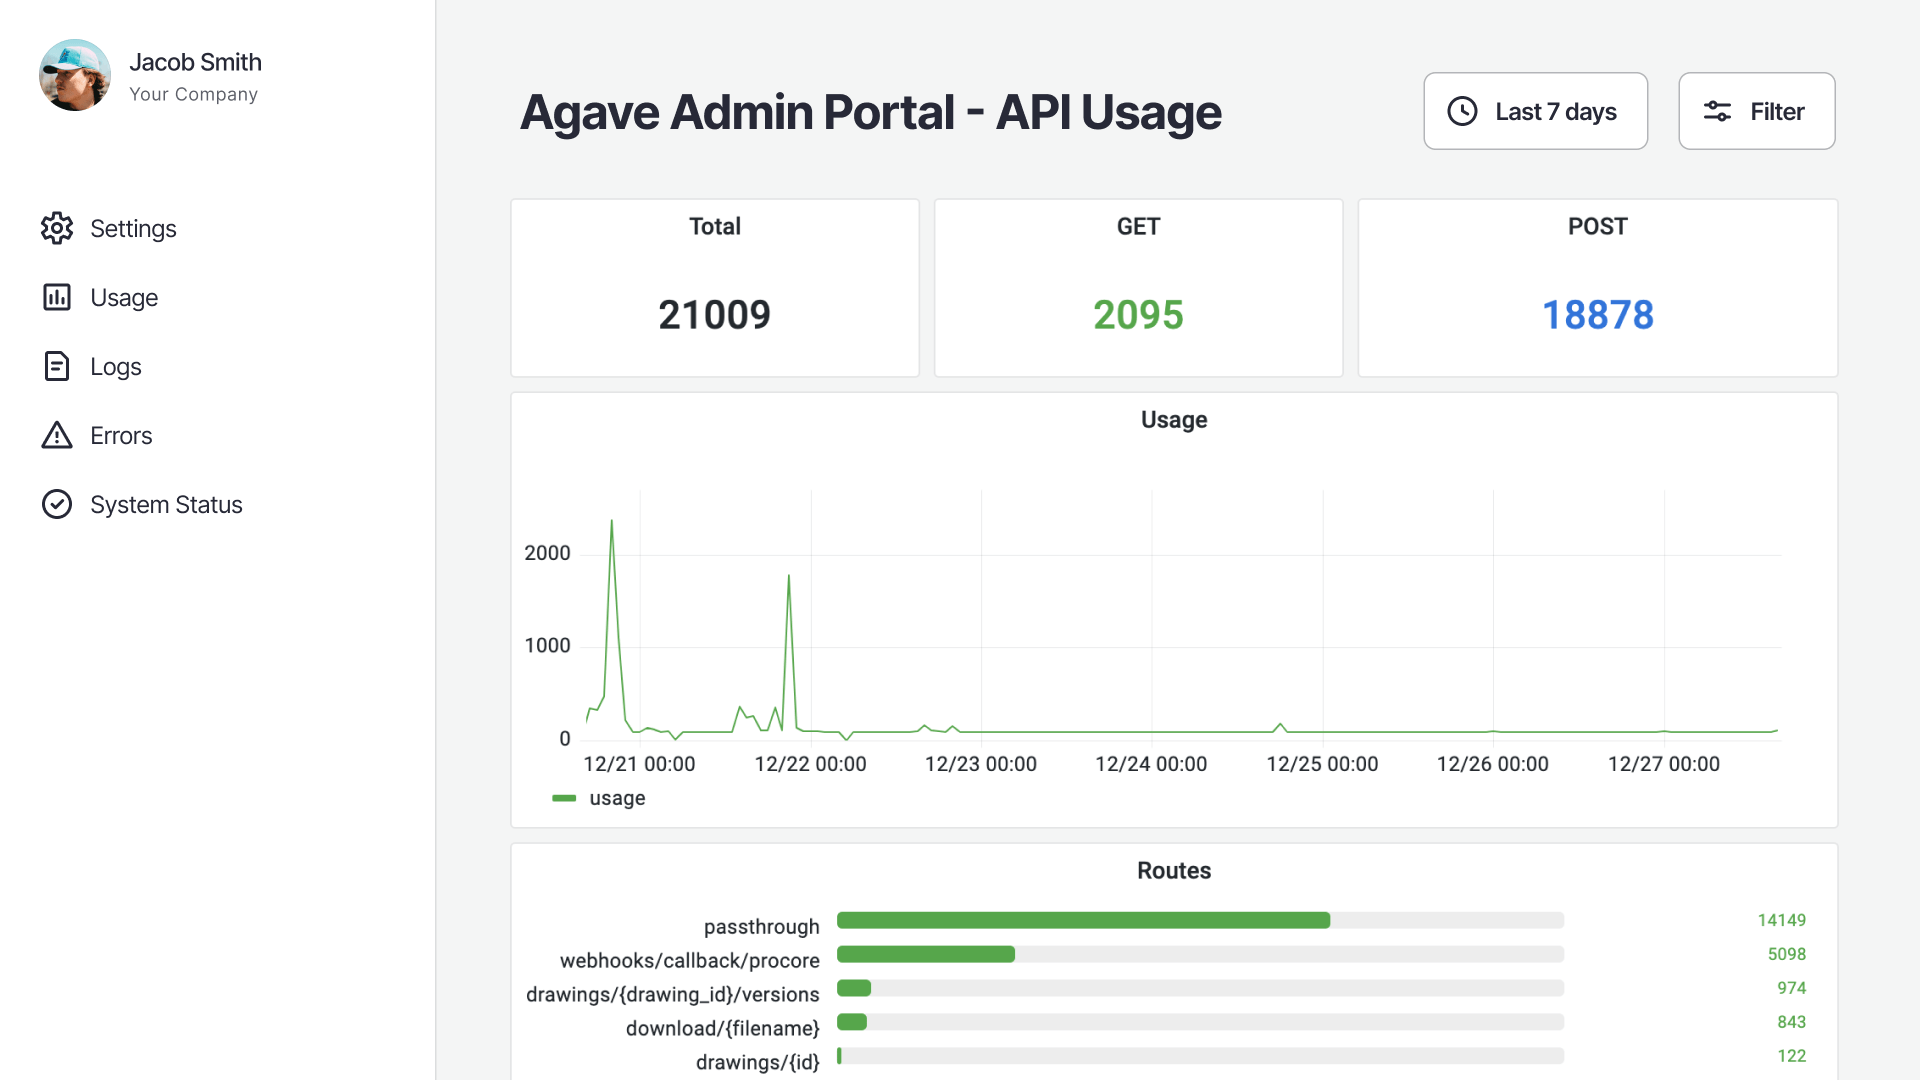Screen dimensions: 1920x1080
Task: Click the System Status checkmark icon
Action: point(57,504)
